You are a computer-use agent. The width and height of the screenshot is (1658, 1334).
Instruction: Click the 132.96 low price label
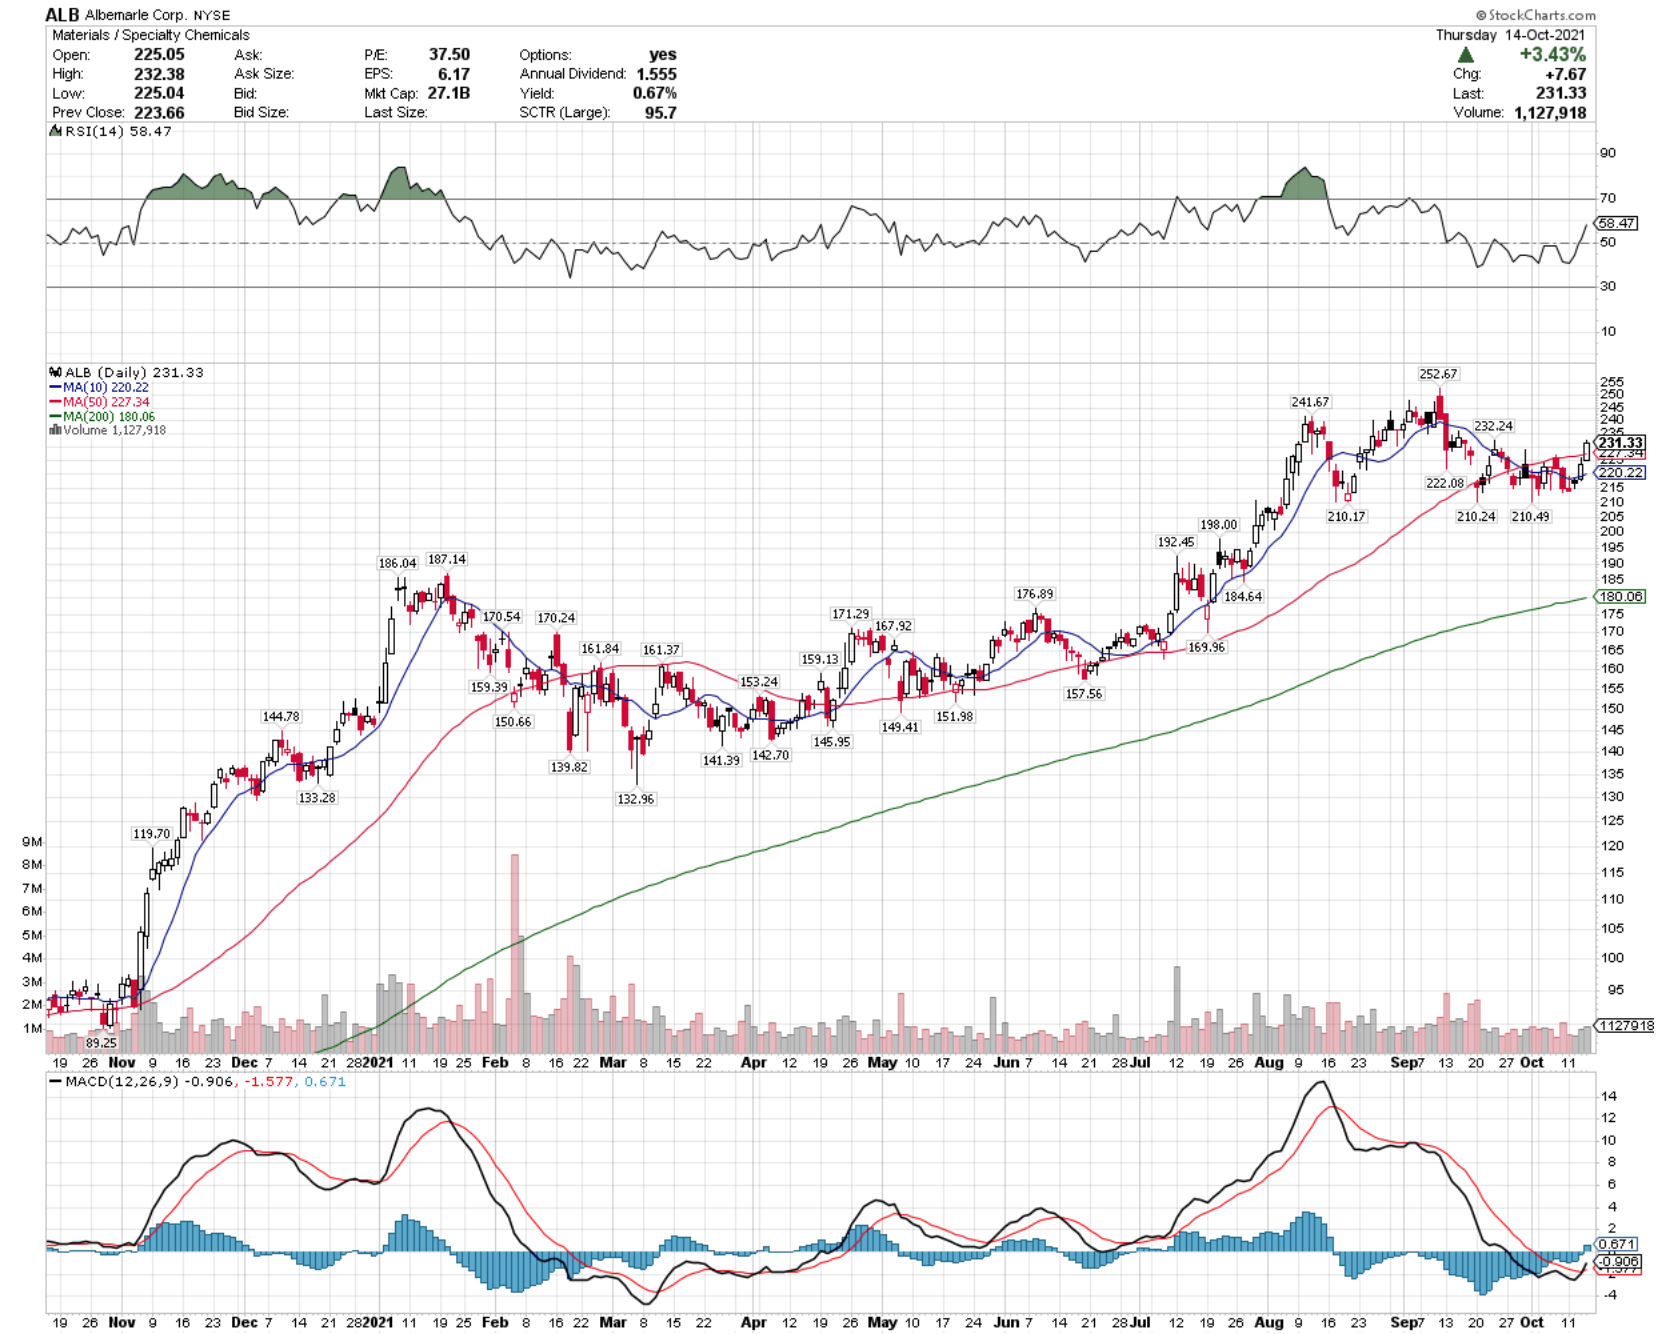tap(636, 799)
